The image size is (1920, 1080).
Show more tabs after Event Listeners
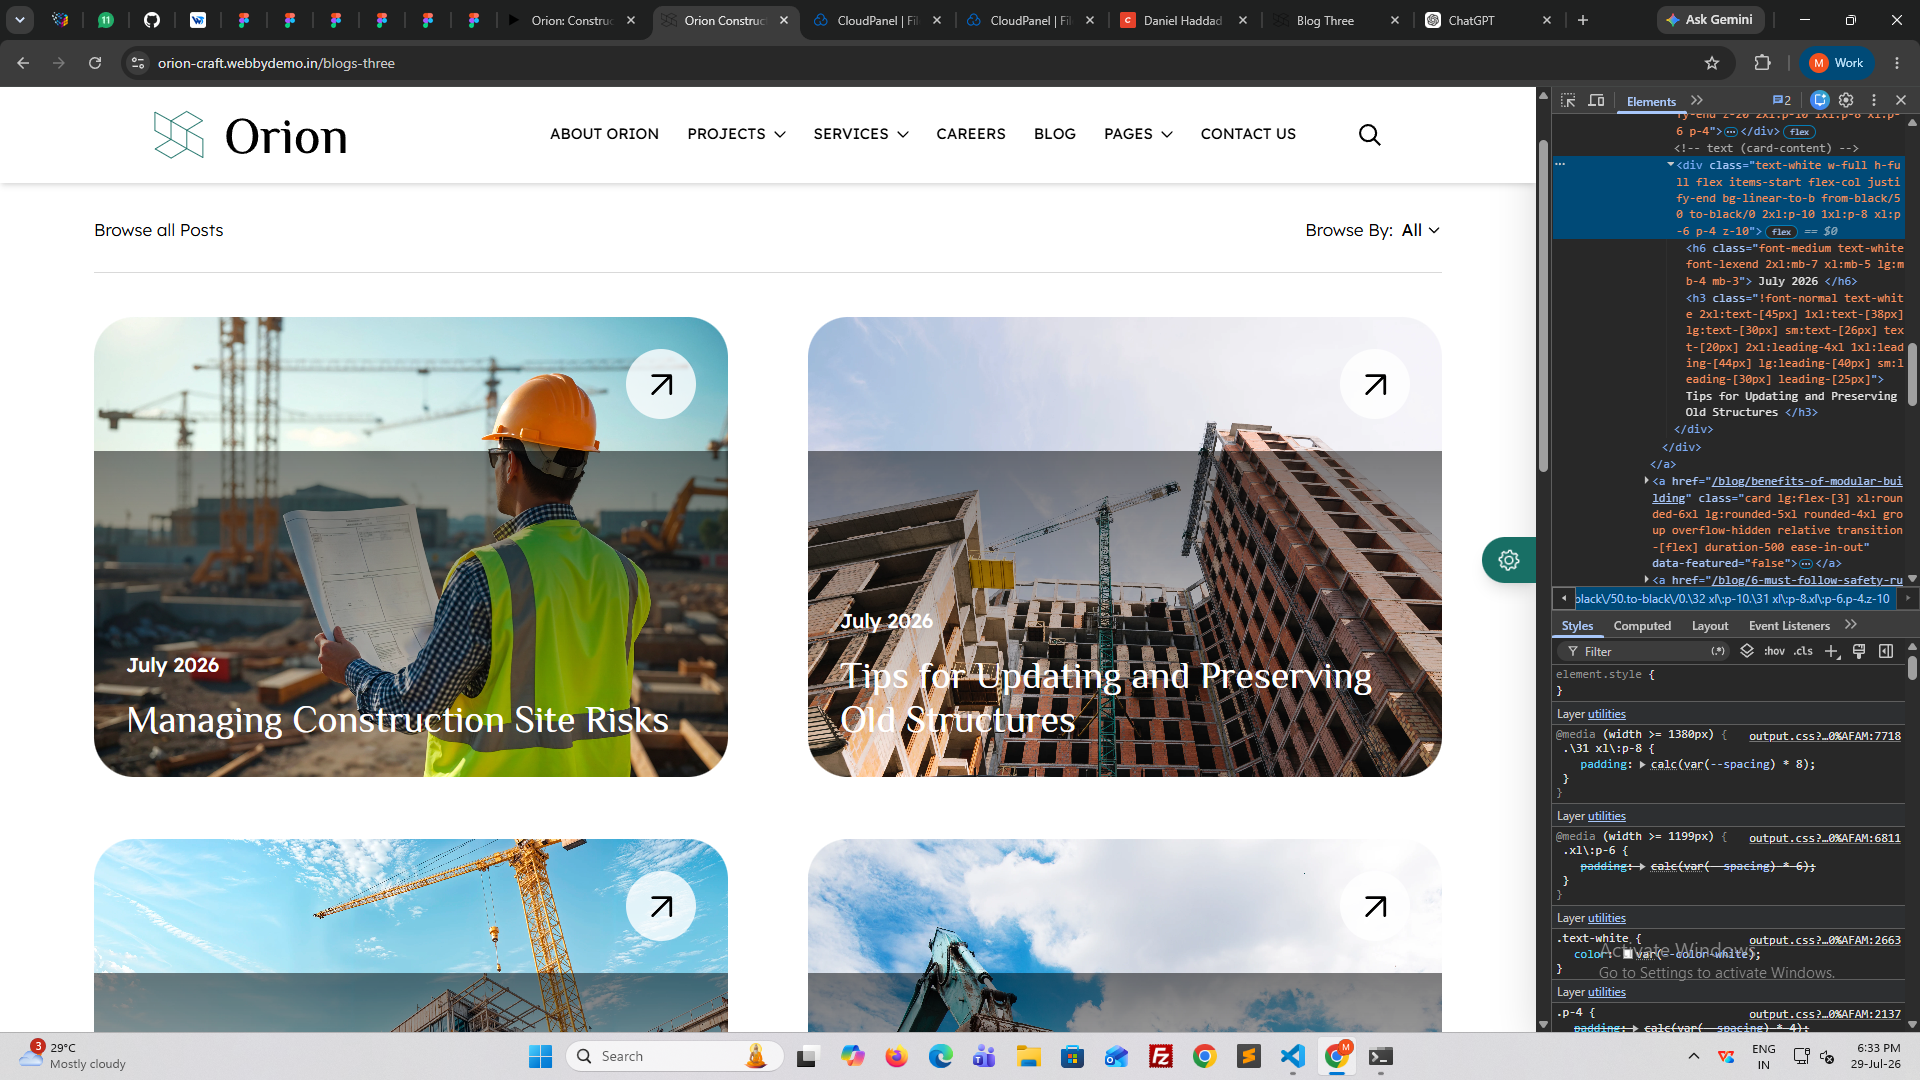[x=1851, y=625]
